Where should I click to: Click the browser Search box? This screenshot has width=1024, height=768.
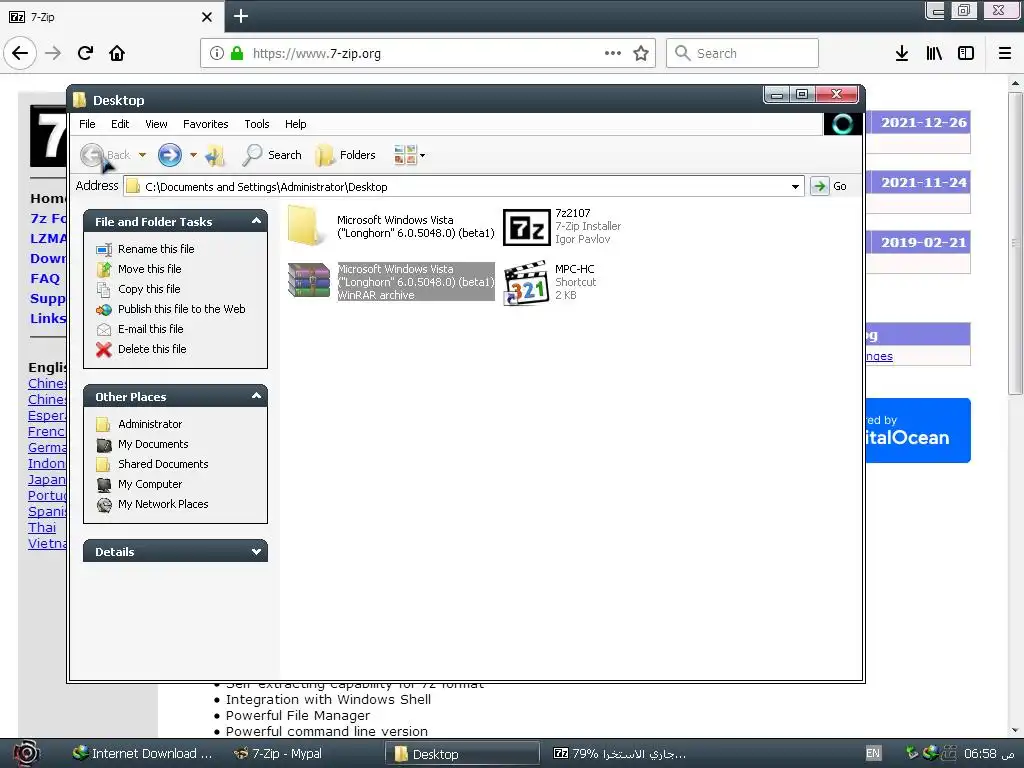[742, 53]
